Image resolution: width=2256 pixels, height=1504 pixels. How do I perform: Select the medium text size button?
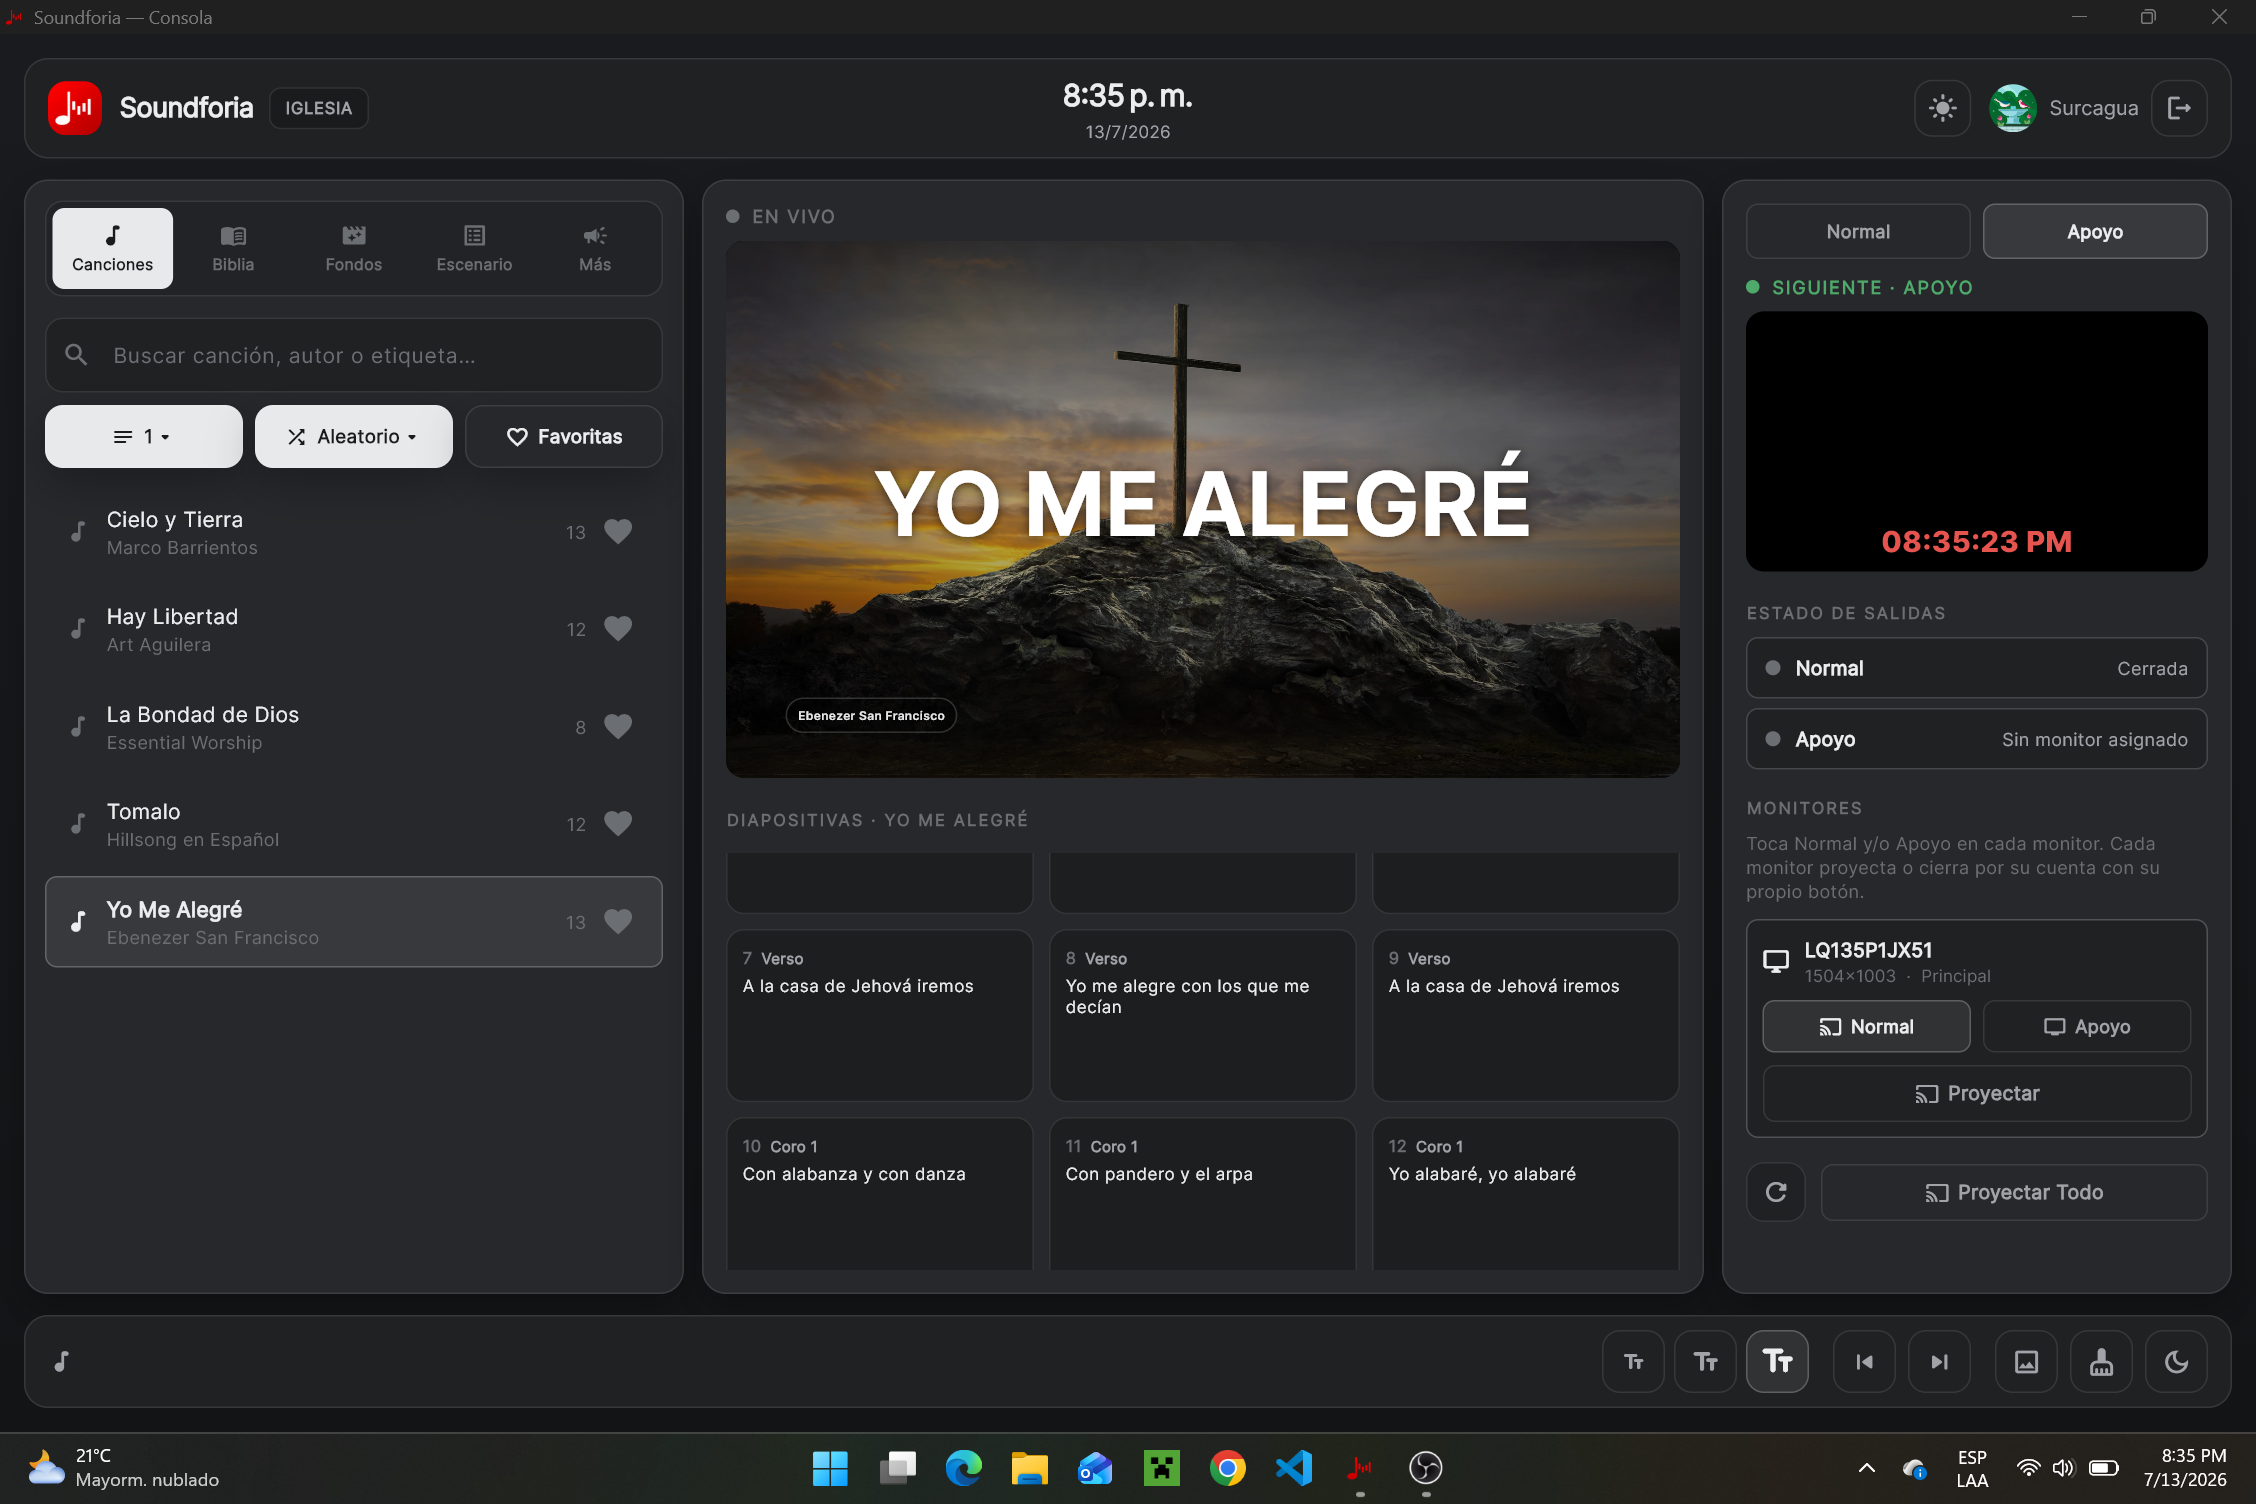[1705, 1361]
